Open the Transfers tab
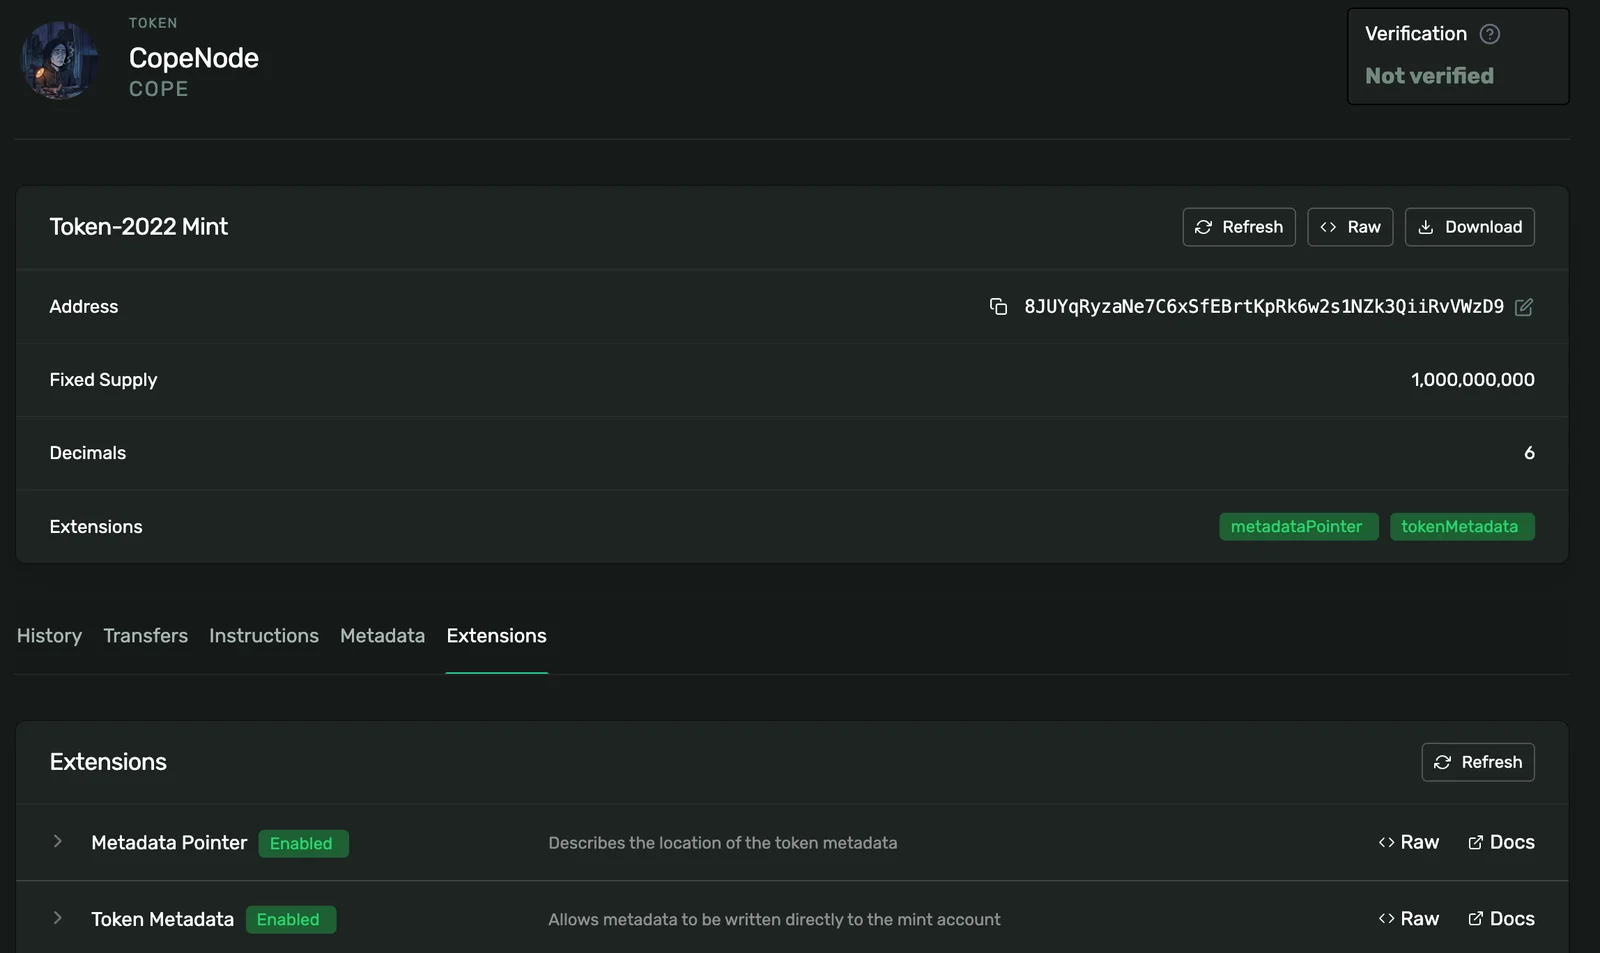The image size is (1600, 953). [145, 636]
